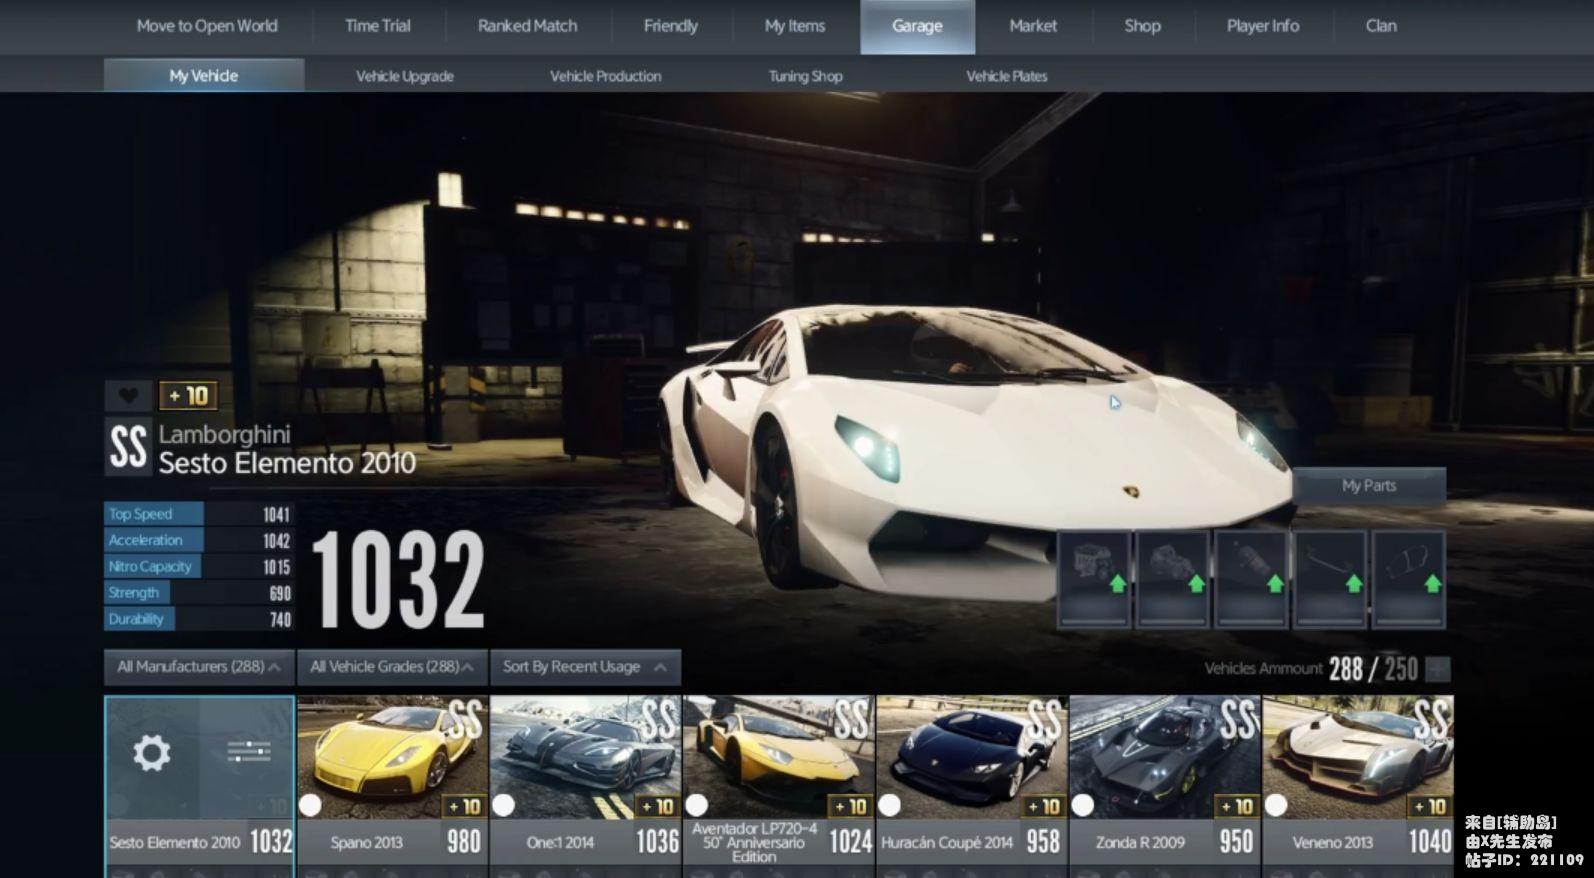
Task: Open the Shop menu
Action: (1142, 26)
